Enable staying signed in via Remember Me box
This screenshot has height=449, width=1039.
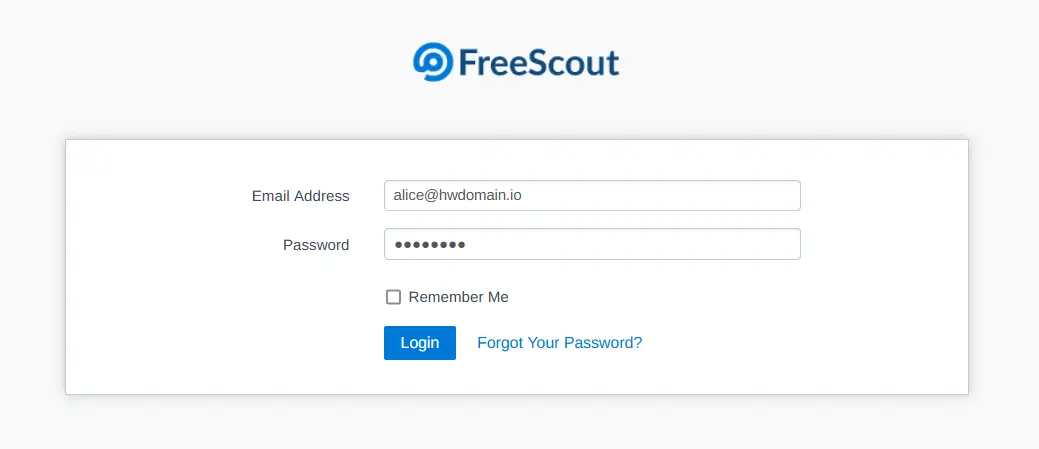pyautogui.click(x=394, y=297)
